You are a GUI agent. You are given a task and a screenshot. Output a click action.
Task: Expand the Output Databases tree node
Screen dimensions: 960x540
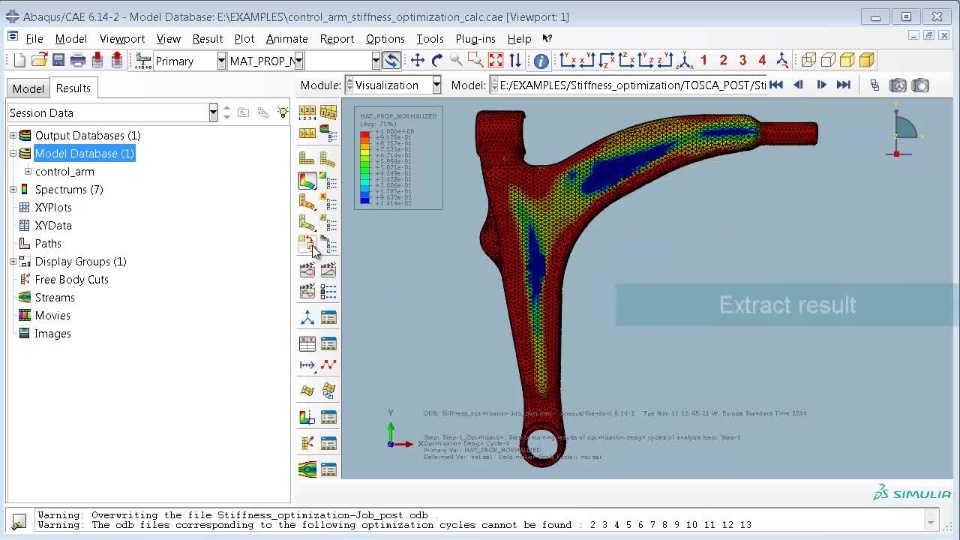pos(13,135)
